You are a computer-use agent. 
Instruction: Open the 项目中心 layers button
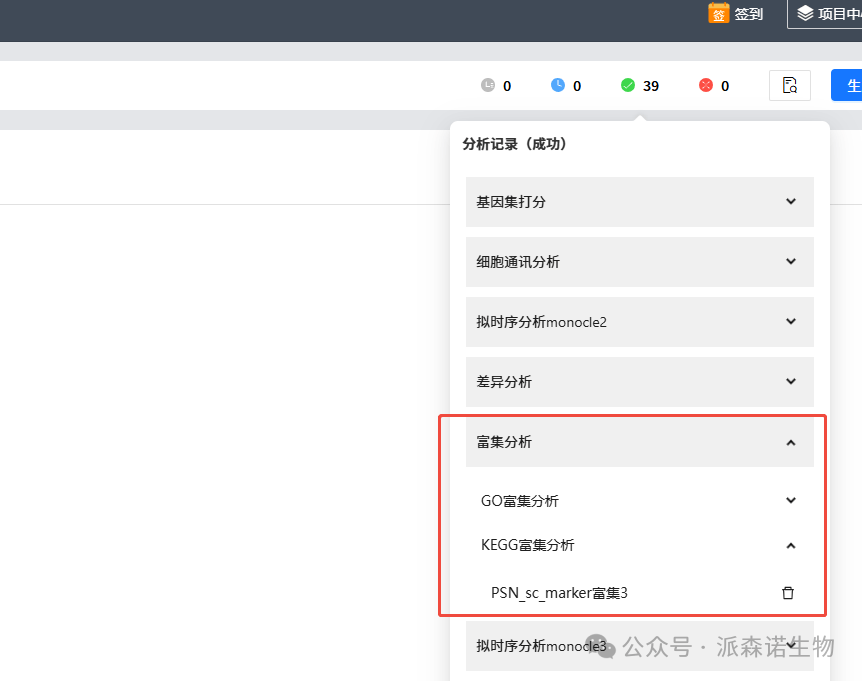point(825,14)
